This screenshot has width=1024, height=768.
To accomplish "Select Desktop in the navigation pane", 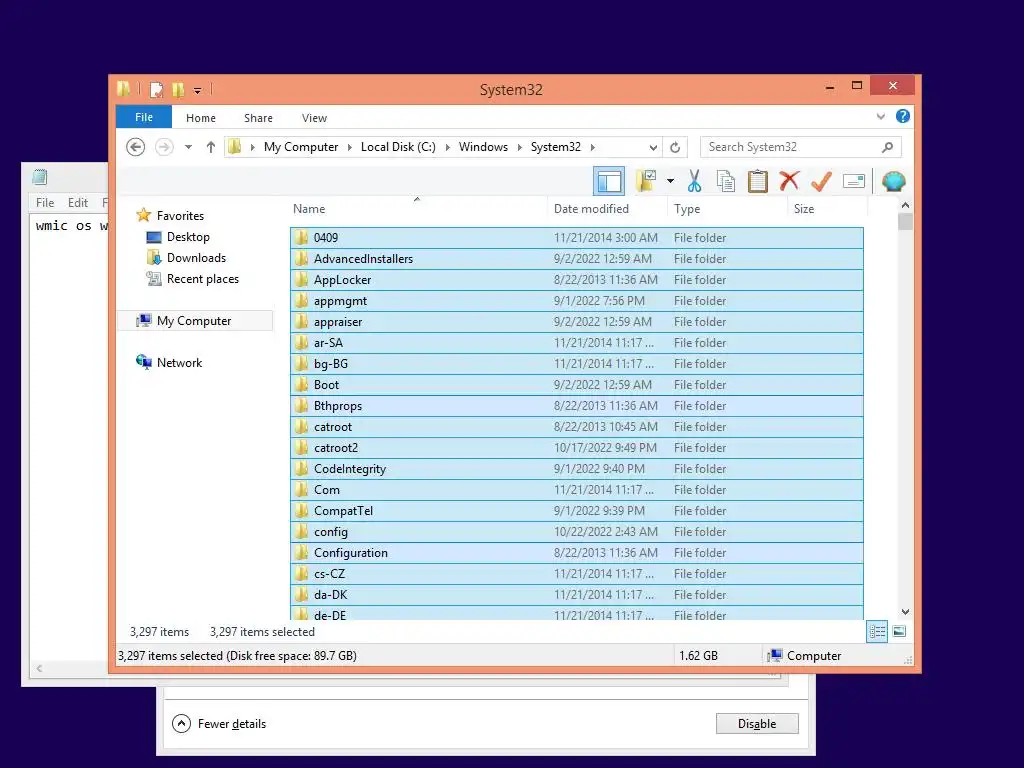I will (x=178, y=236).
